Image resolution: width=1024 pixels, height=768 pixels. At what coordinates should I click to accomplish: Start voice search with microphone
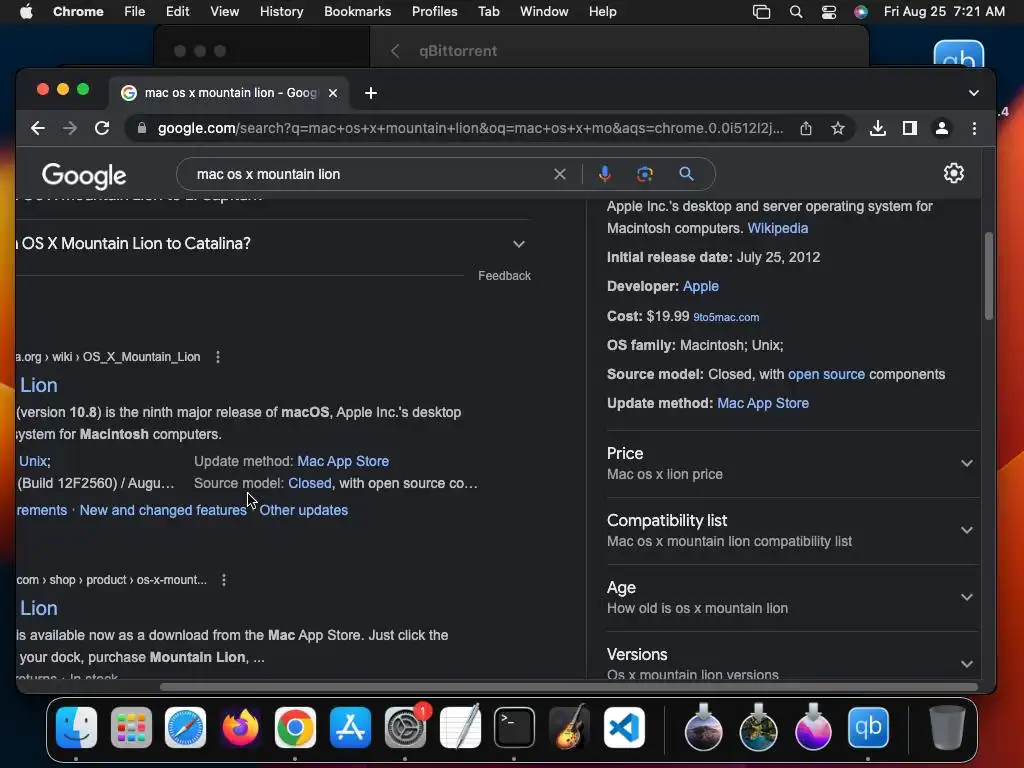click(x=605, y=174)
